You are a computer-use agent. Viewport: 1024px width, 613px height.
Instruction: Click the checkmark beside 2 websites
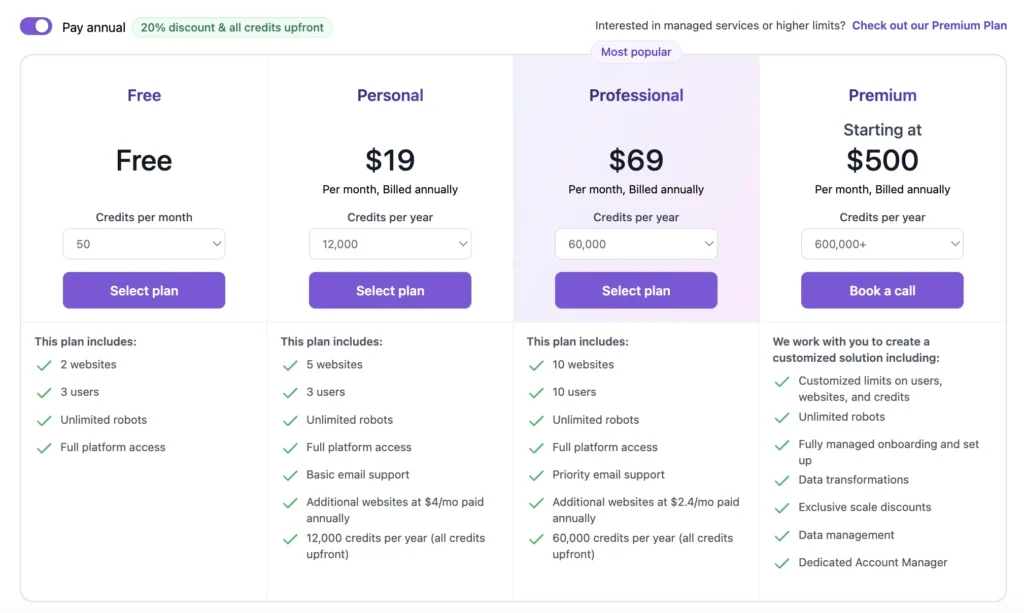pyautogui.click(x=44, y=366)
